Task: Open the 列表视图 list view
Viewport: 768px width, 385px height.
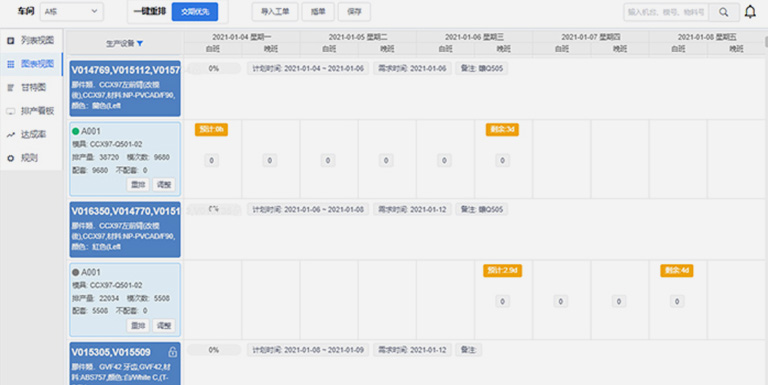Action: (x=31, y=40)
